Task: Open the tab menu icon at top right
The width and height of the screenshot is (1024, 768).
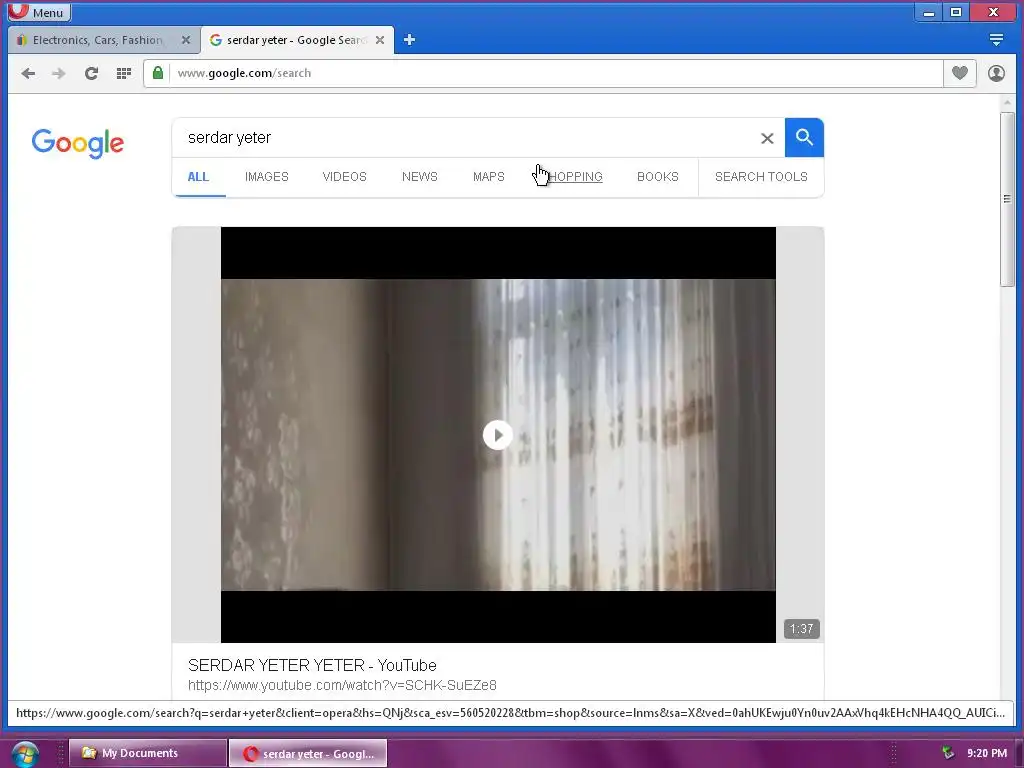Action: pyautogui.click(x=996, y=40)
